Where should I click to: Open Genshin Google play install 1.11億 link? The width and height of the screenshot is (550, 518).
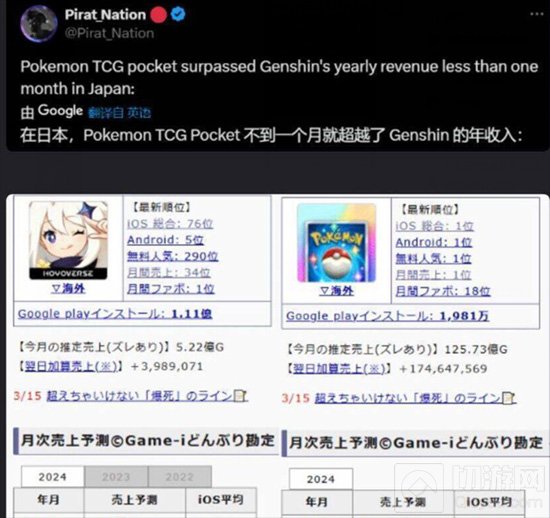pyautogui.click(x=115, y=314)
